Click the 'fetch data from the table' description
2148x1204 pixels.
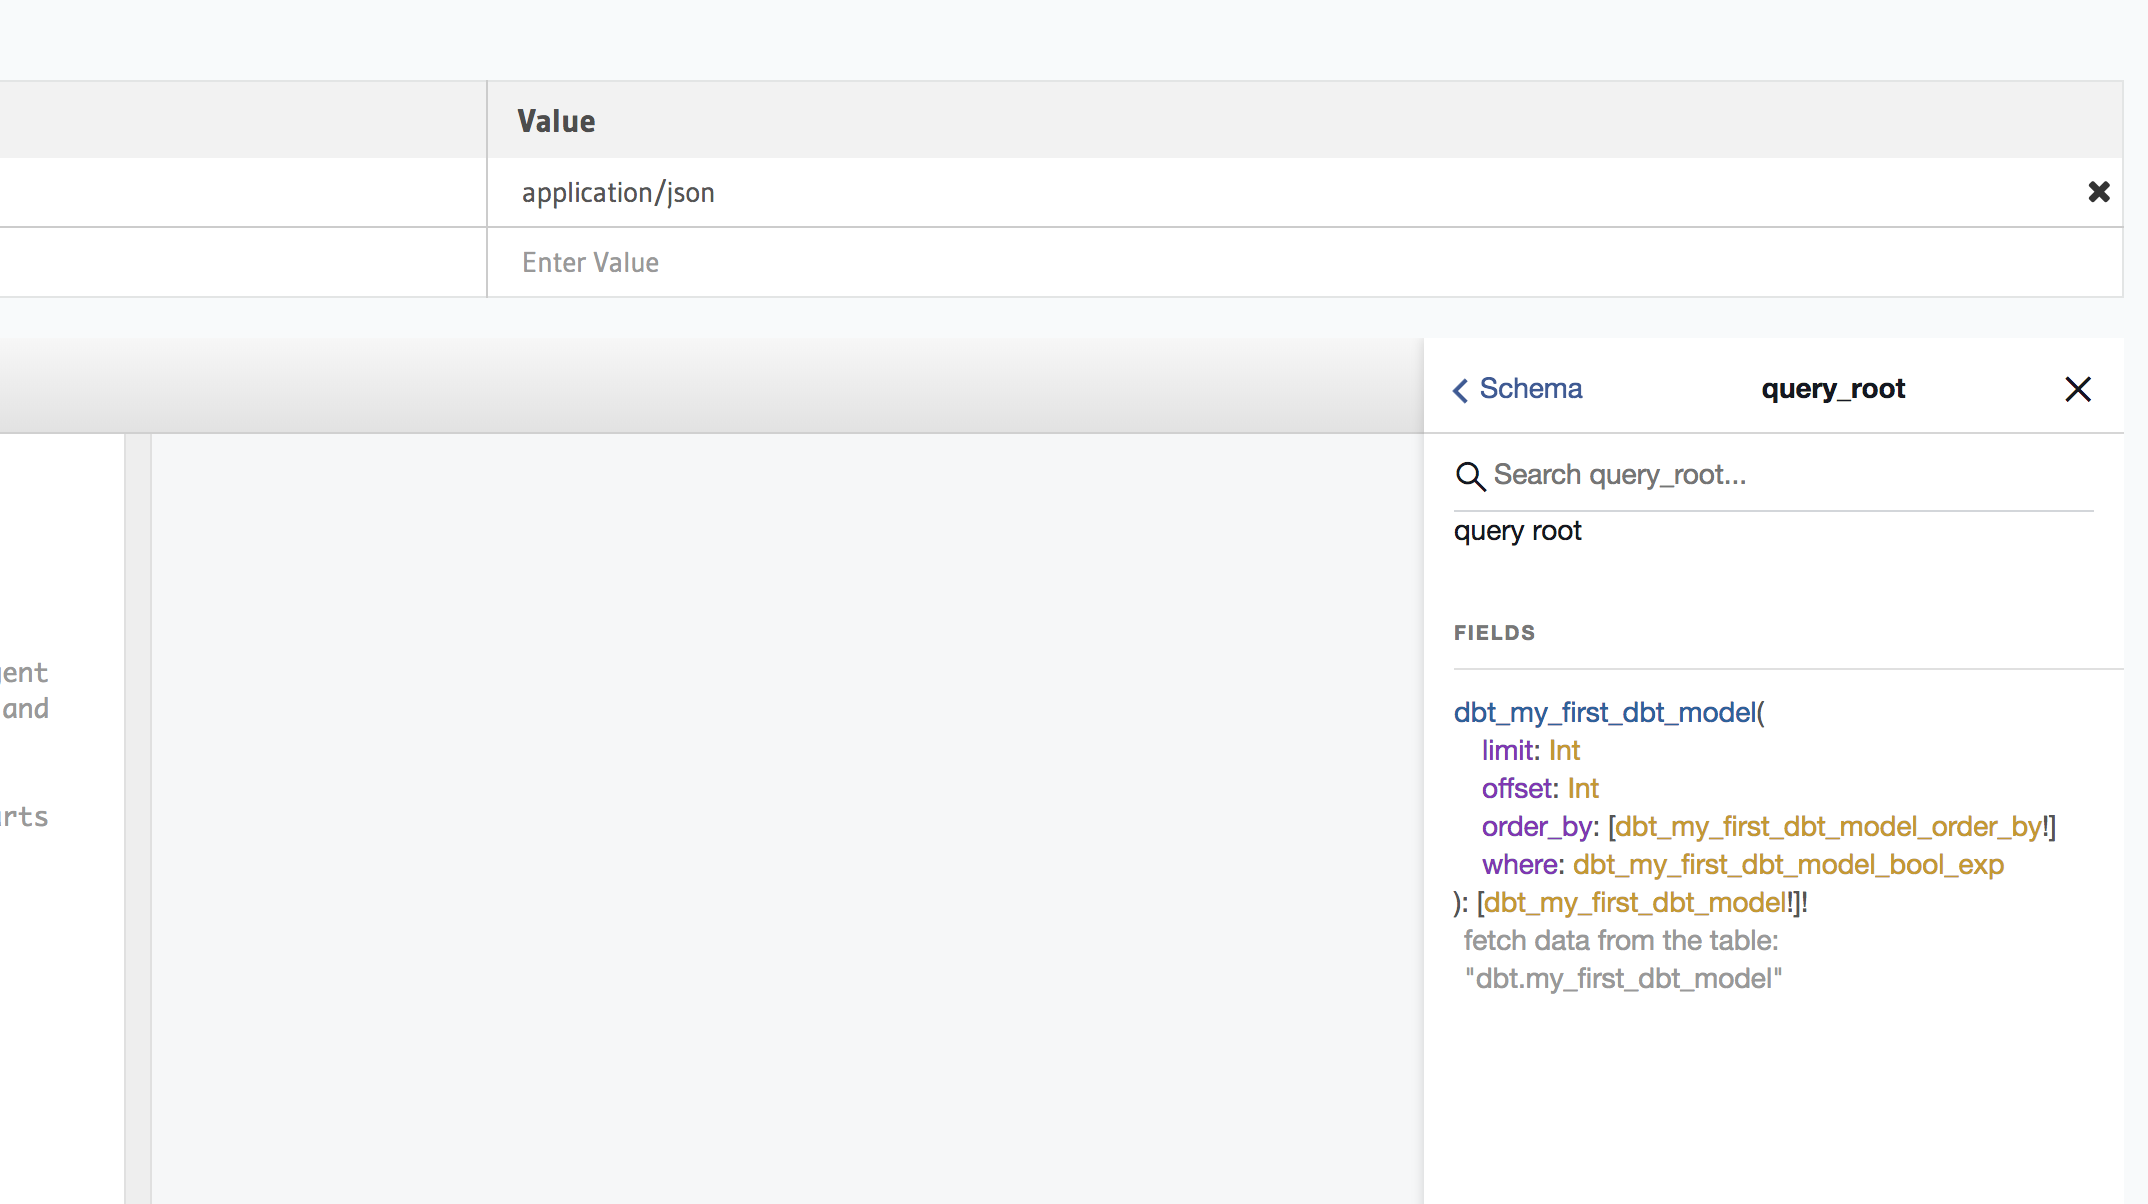point(1623,959)
